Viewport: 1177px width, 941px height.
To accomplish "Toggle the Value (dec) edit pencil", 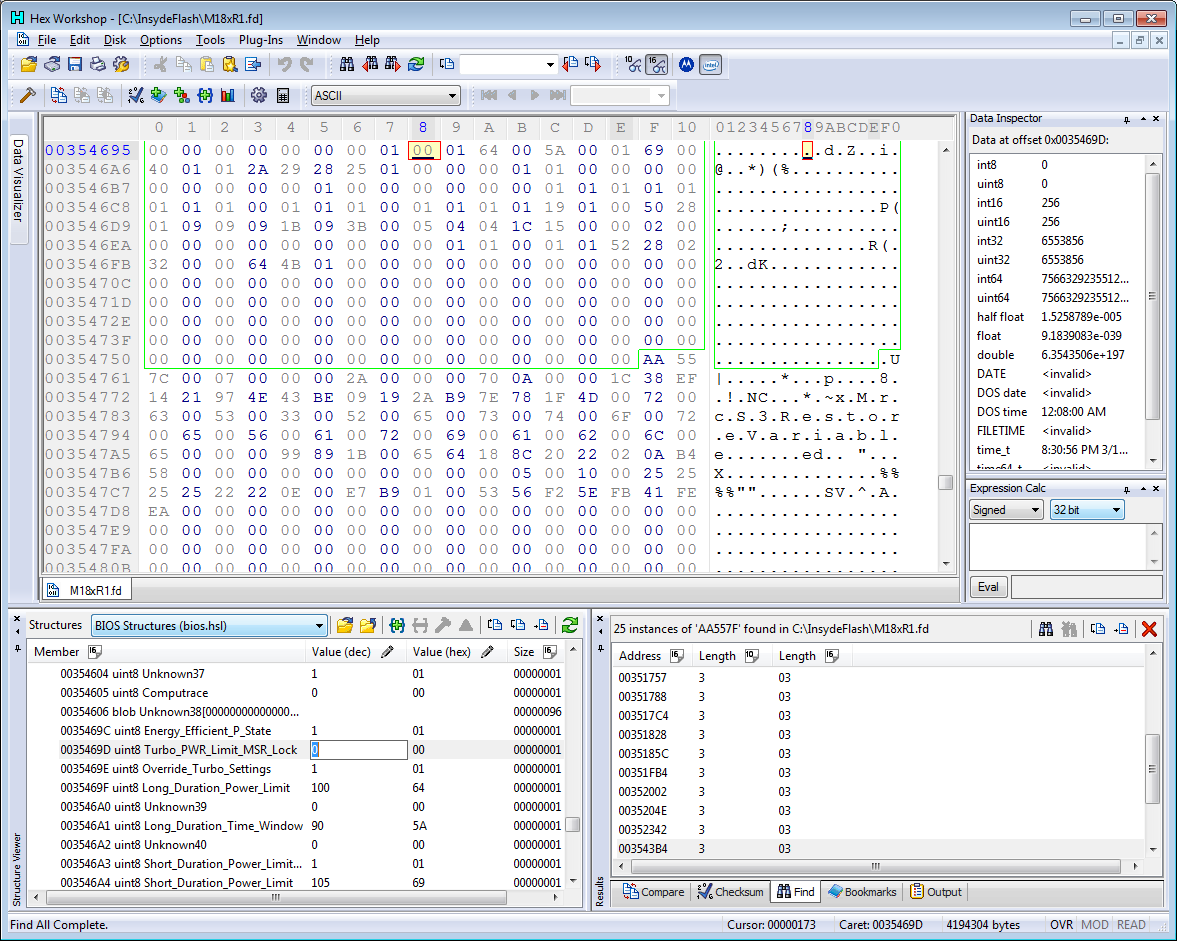I will click(387, 651).
